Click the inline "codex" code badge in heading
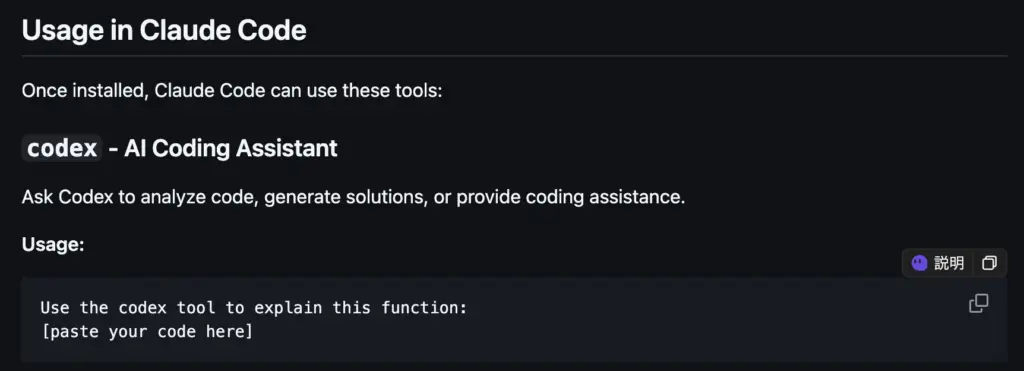 coord(62,148)
